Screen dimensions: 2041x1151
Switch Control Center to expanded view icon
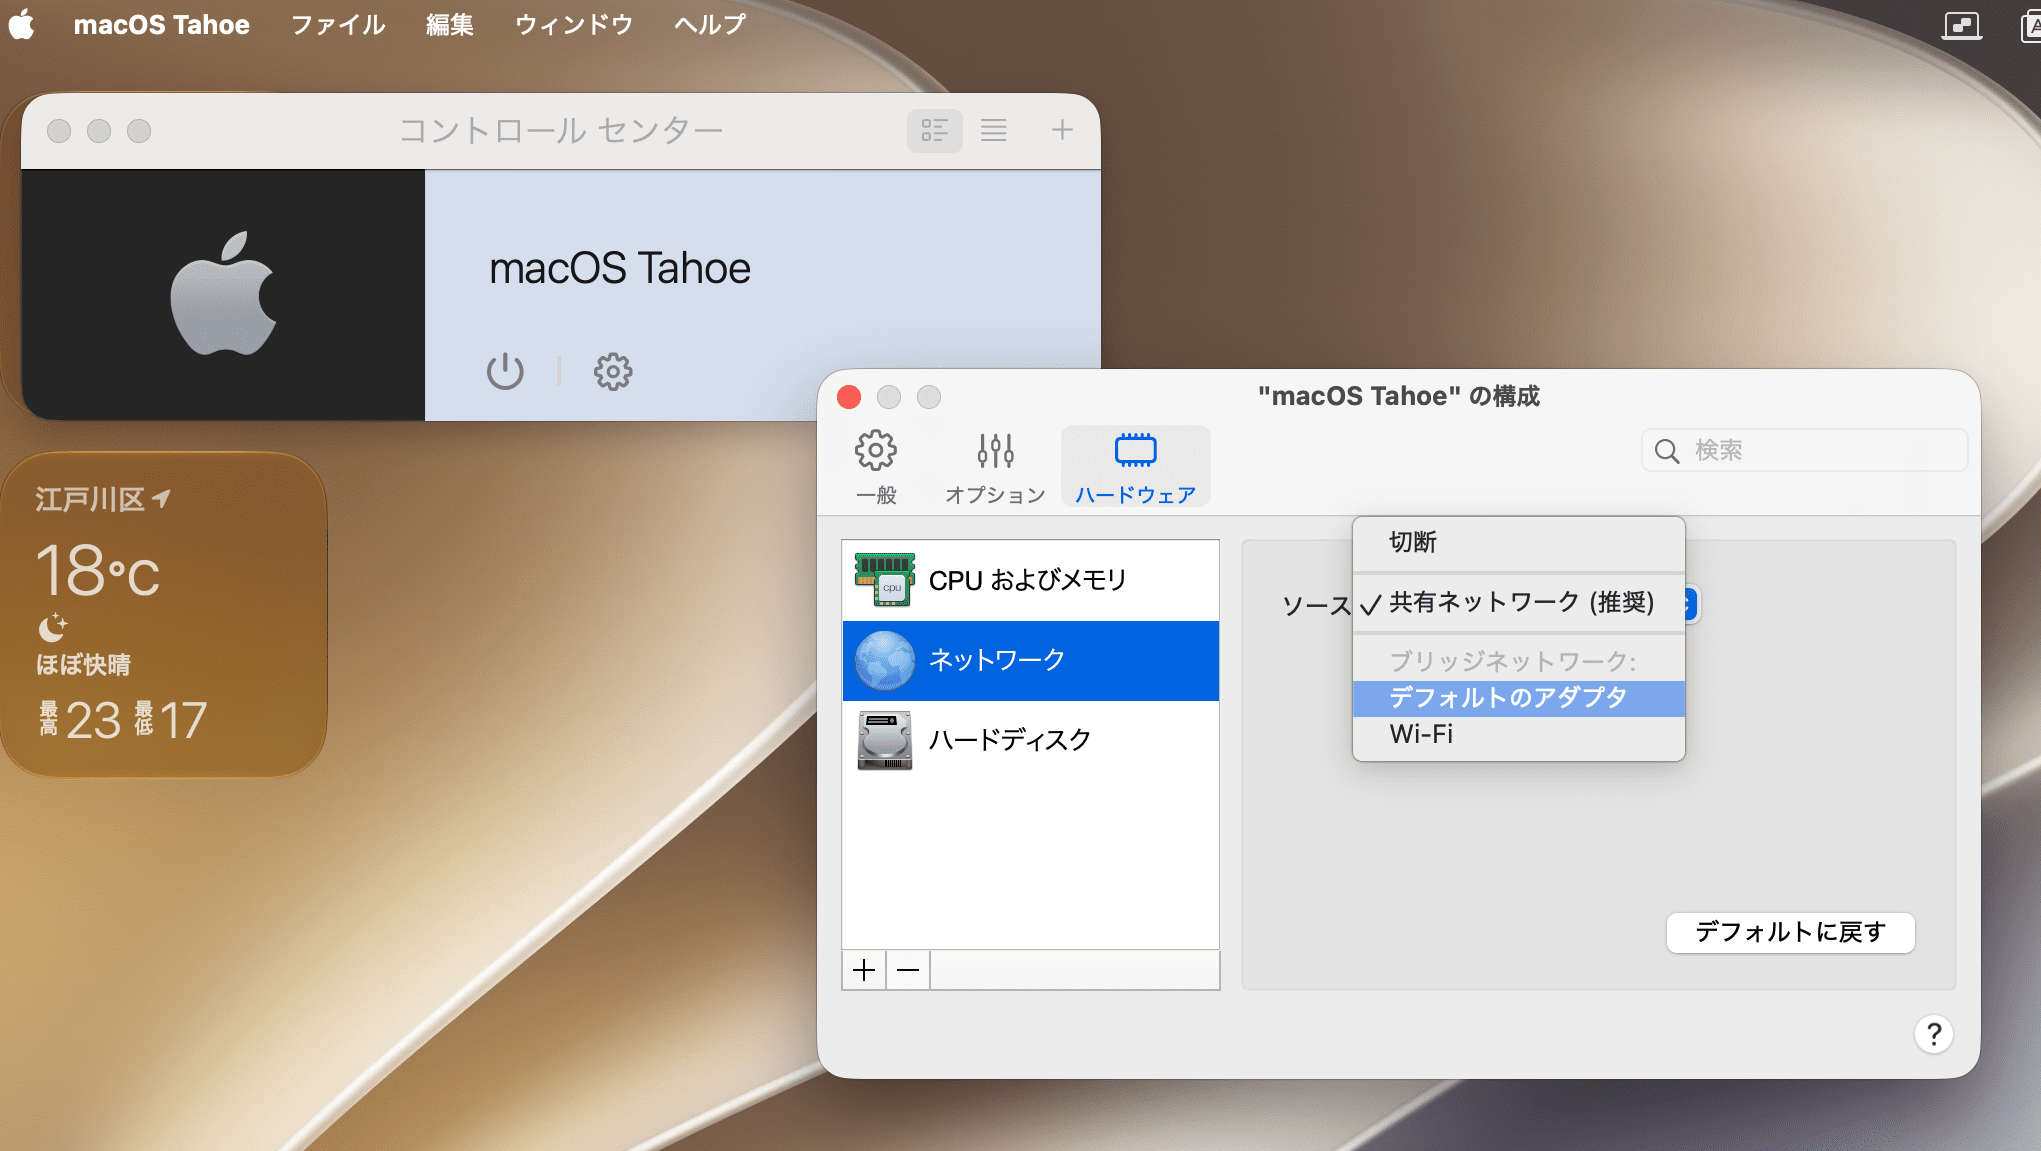pyautogui.click(x=934, y=131)
